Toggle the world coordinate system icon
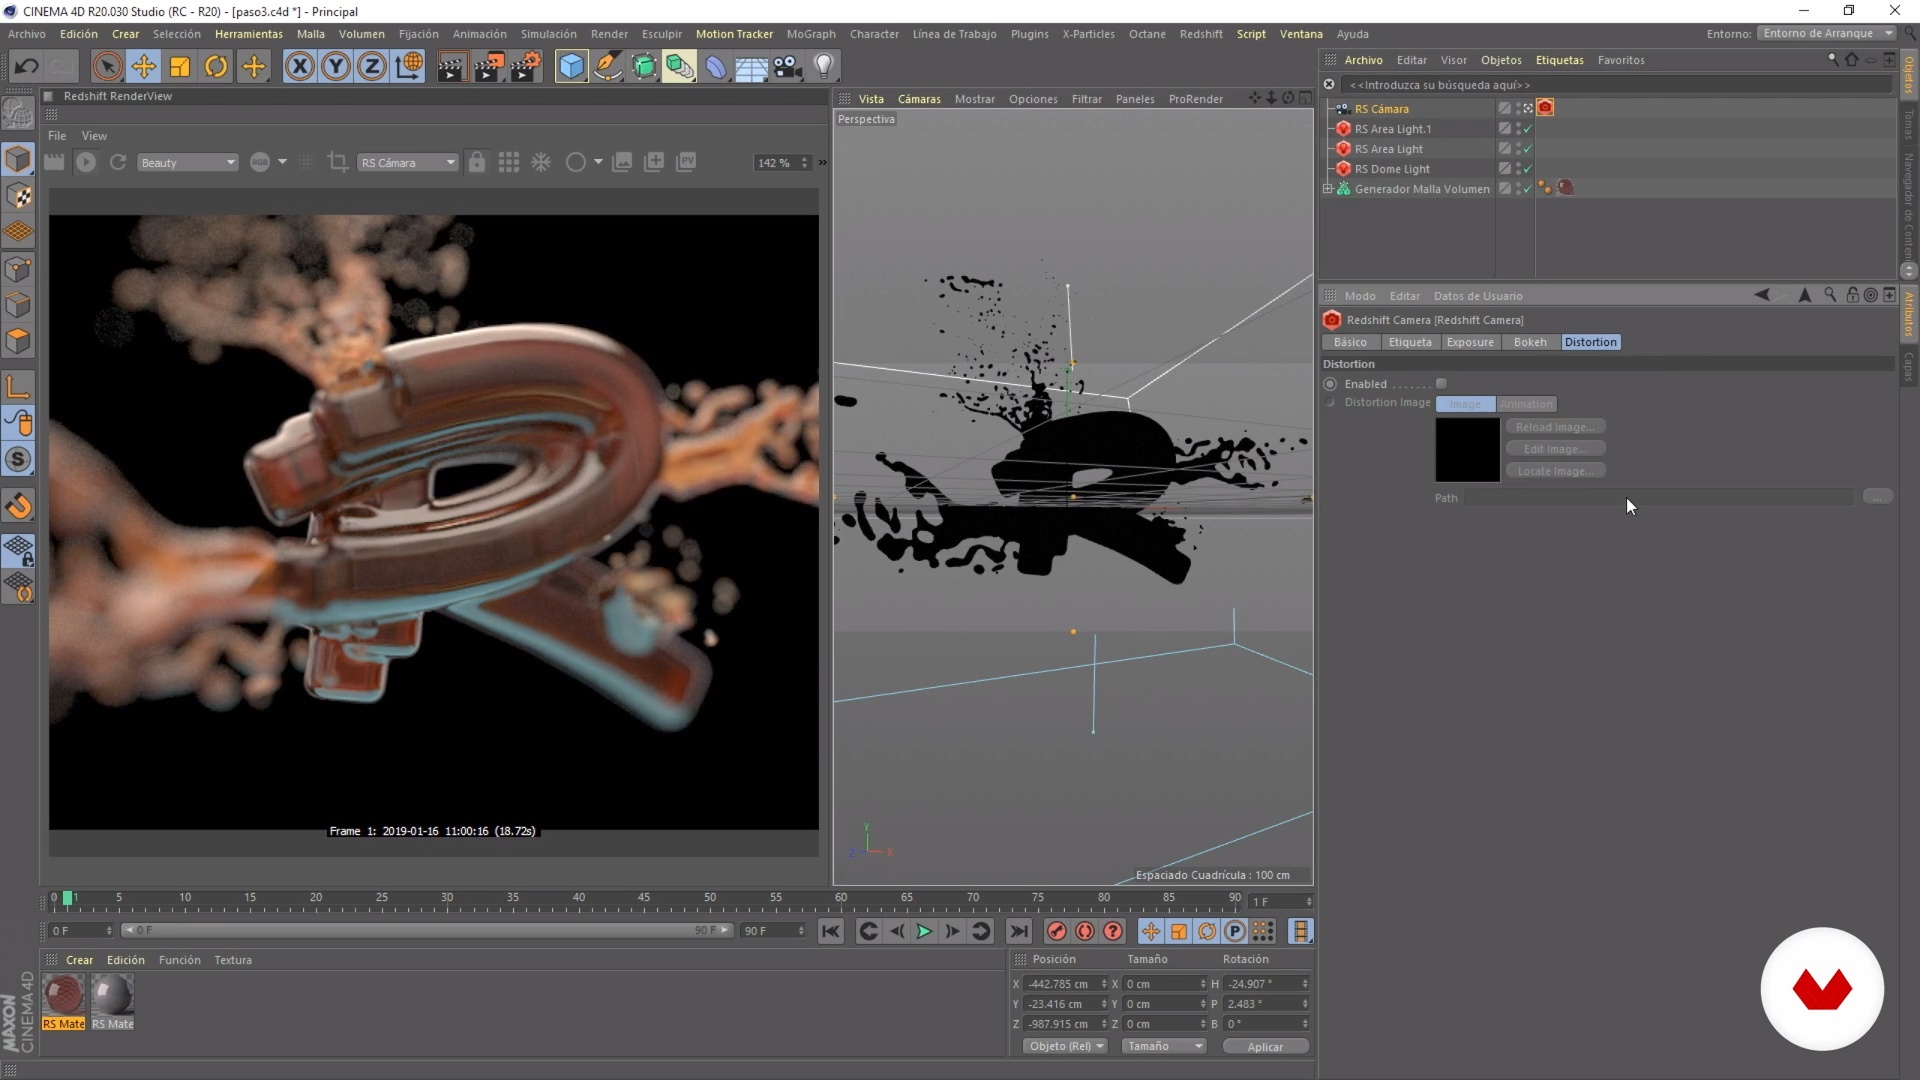 pyautogui.click(x=409, y=67)
